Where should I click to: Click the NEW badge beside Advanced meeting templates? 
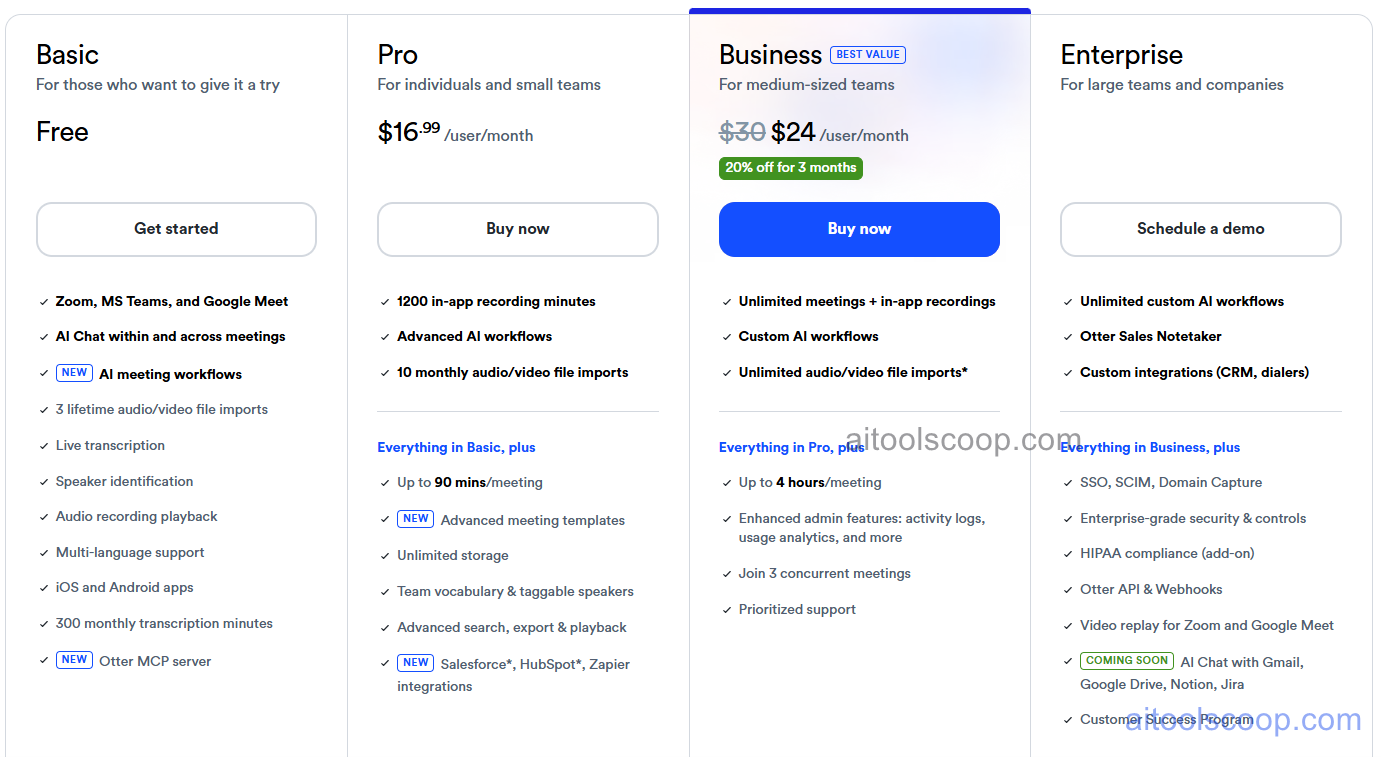point(415,519)
